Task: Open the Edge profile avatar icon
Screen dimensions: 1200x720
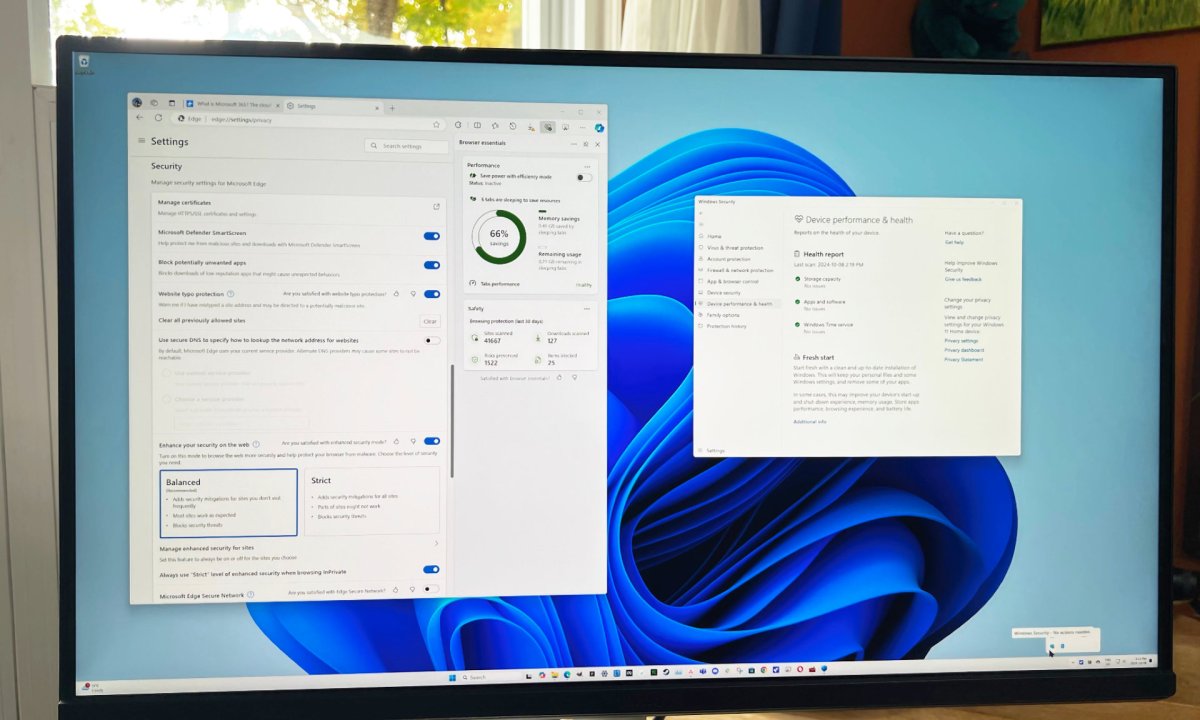Action: (137, 103)
